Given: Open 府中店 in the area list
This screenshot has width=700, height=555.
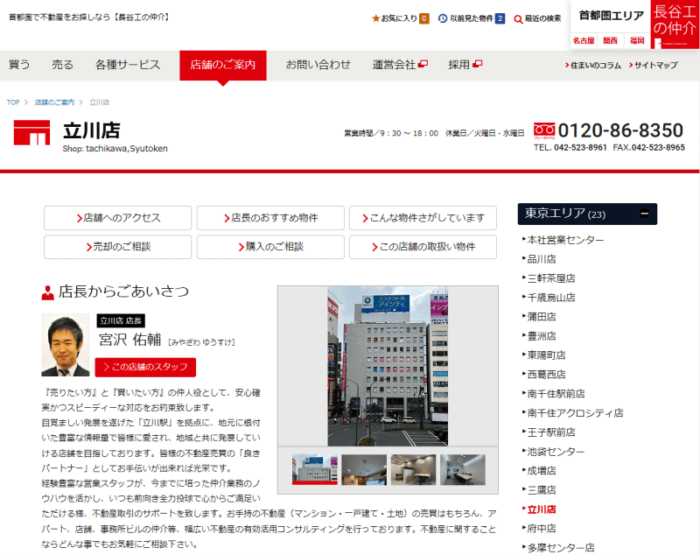Looking at the screenshot, I should click(541, 529).
